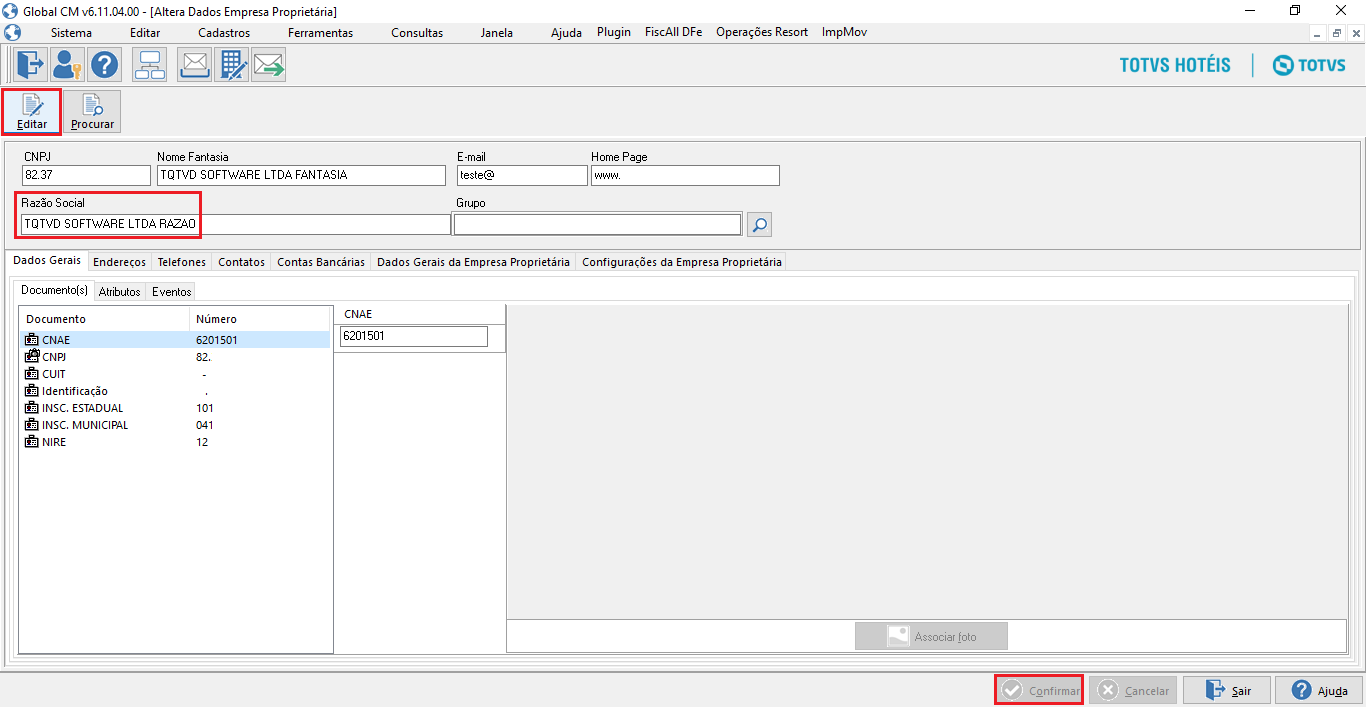Click the Cancelar button
Image resolution: width=1366 pixels, height=708 pixels.
point(1132,690)
